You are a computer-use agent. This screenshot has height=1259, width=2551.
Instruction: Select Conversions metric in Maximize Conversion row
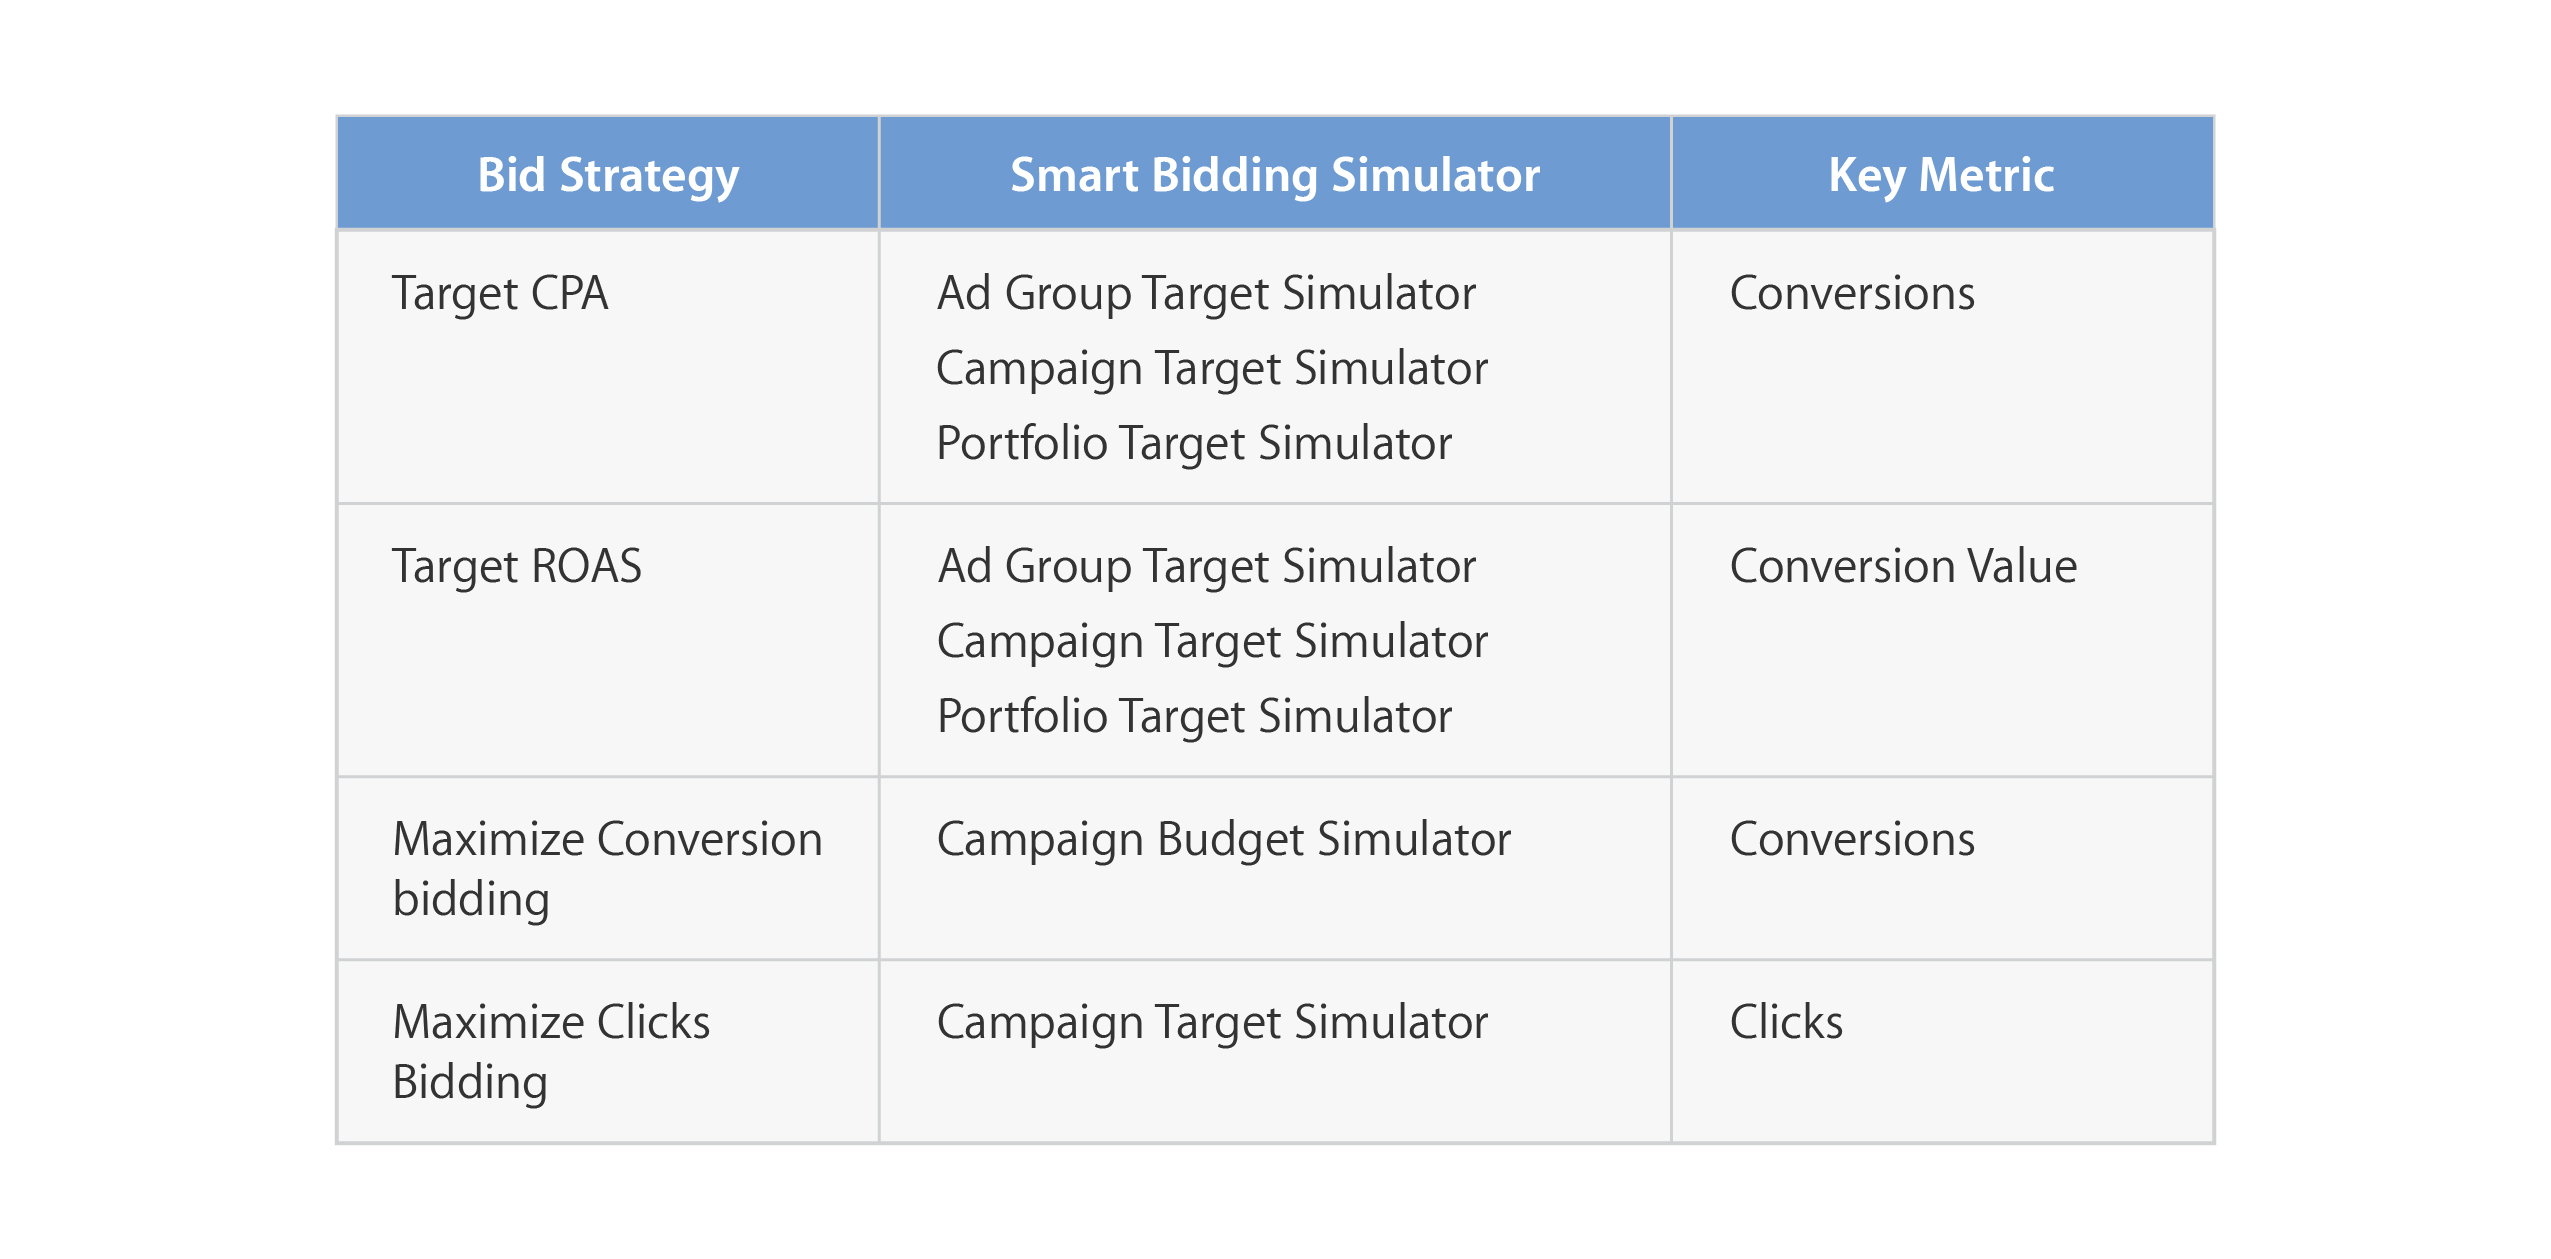click(x=1852, y=839)
